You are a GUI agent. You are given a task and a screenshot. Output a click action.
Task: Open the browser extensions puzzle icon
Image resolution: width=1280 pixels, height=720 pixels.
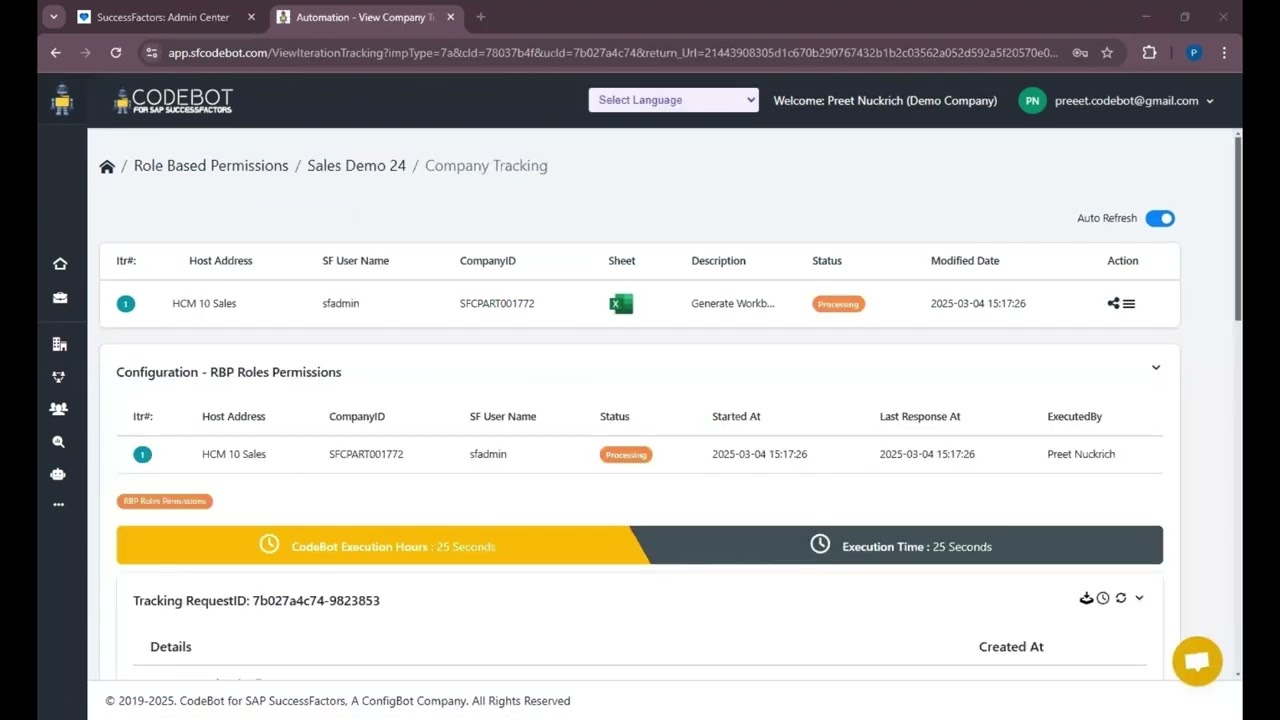pos(1149,53)
